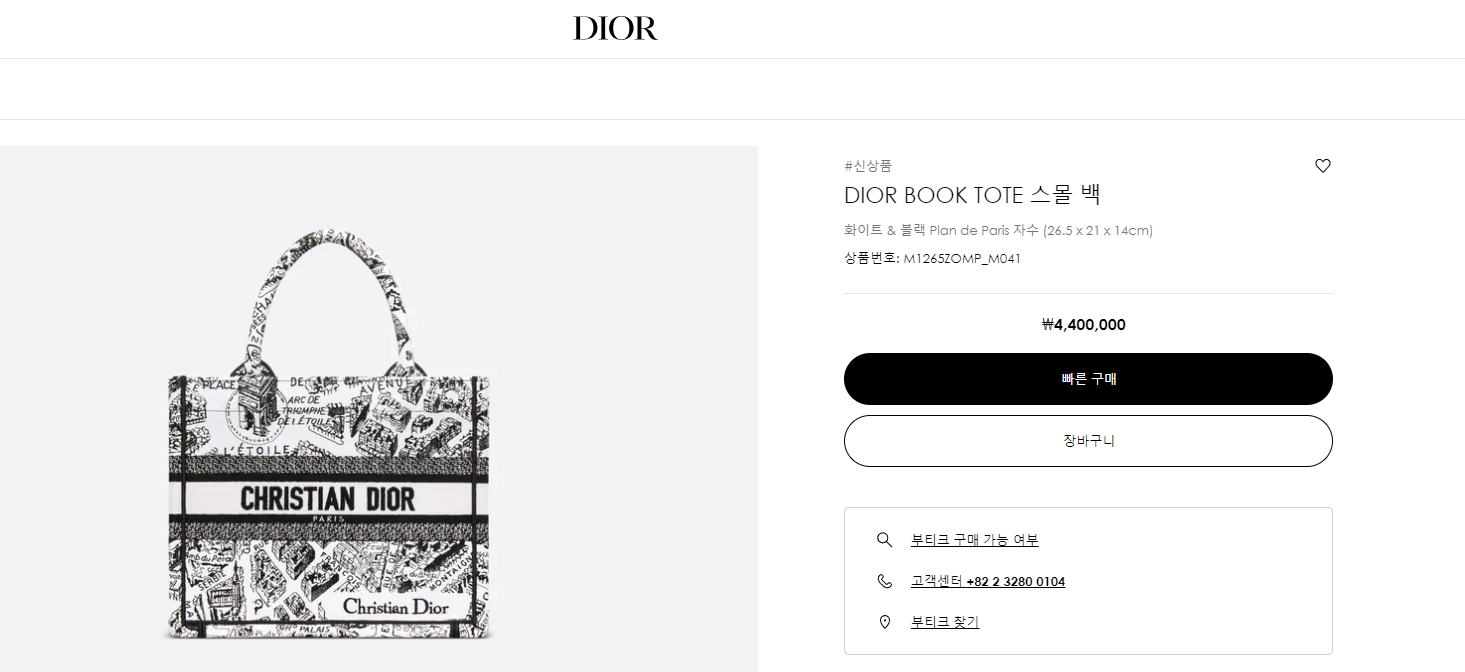Open the 부티크 구매 가능 여부 link

(974, 540)
